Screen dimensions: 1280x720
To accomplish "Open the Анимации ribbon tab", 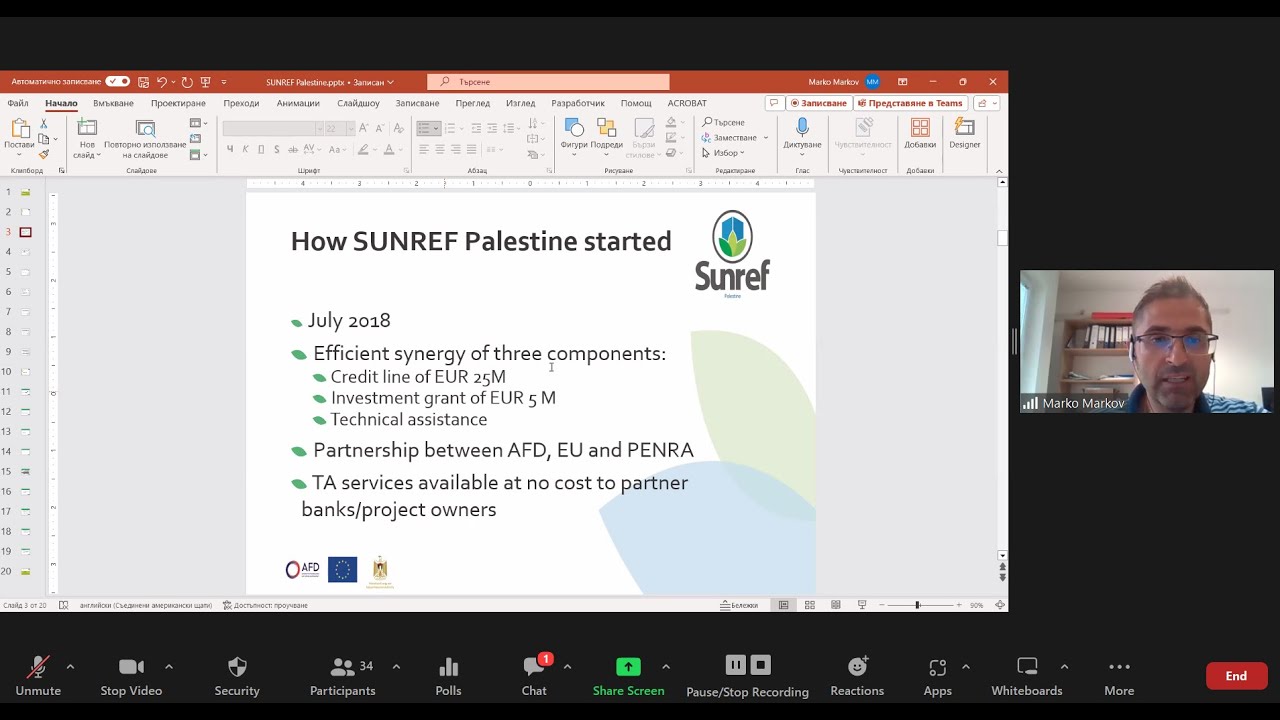I will 298,103.
